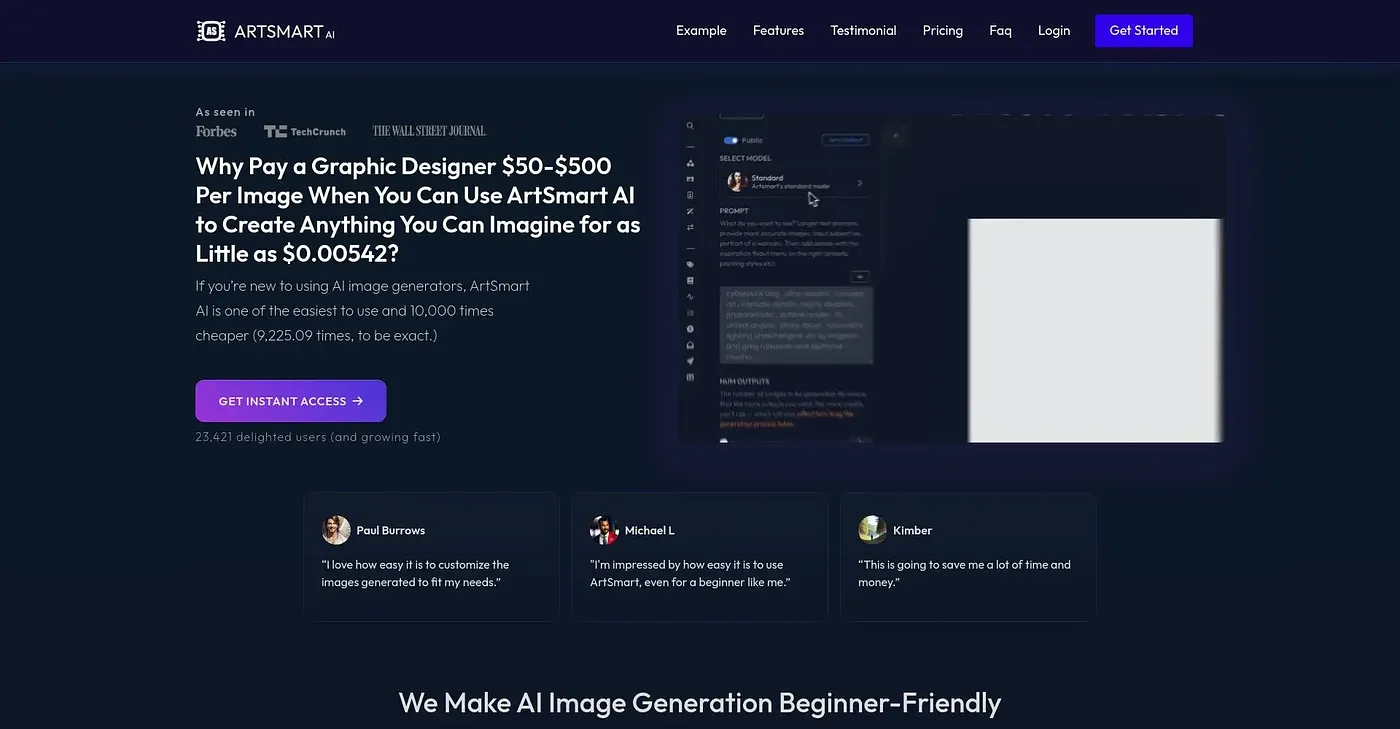Click the Login link

[x=1054, y=31]
